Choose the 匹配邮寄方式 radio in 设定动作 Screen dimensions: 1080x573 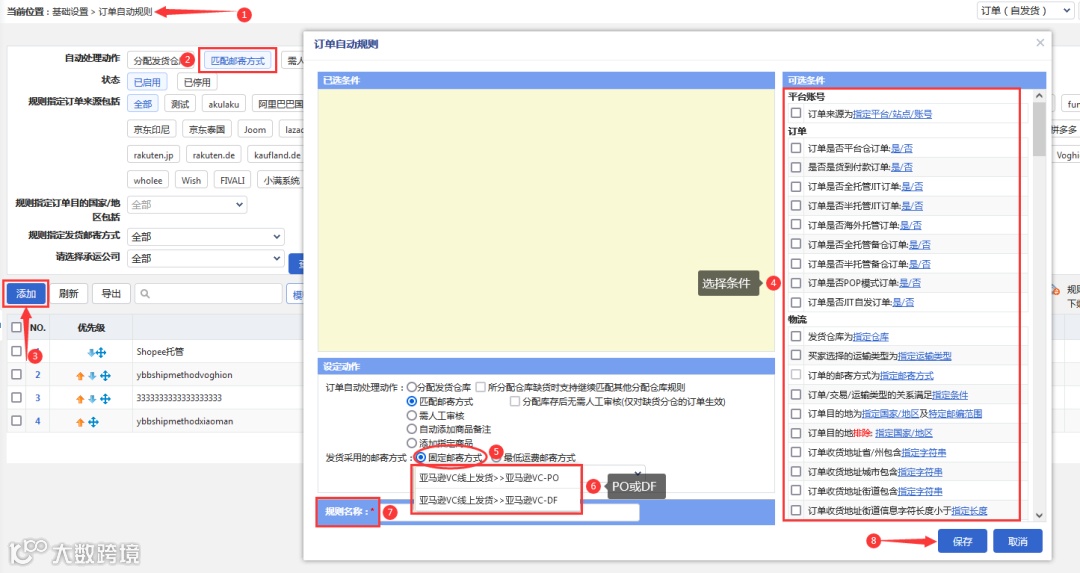[412, 401]
